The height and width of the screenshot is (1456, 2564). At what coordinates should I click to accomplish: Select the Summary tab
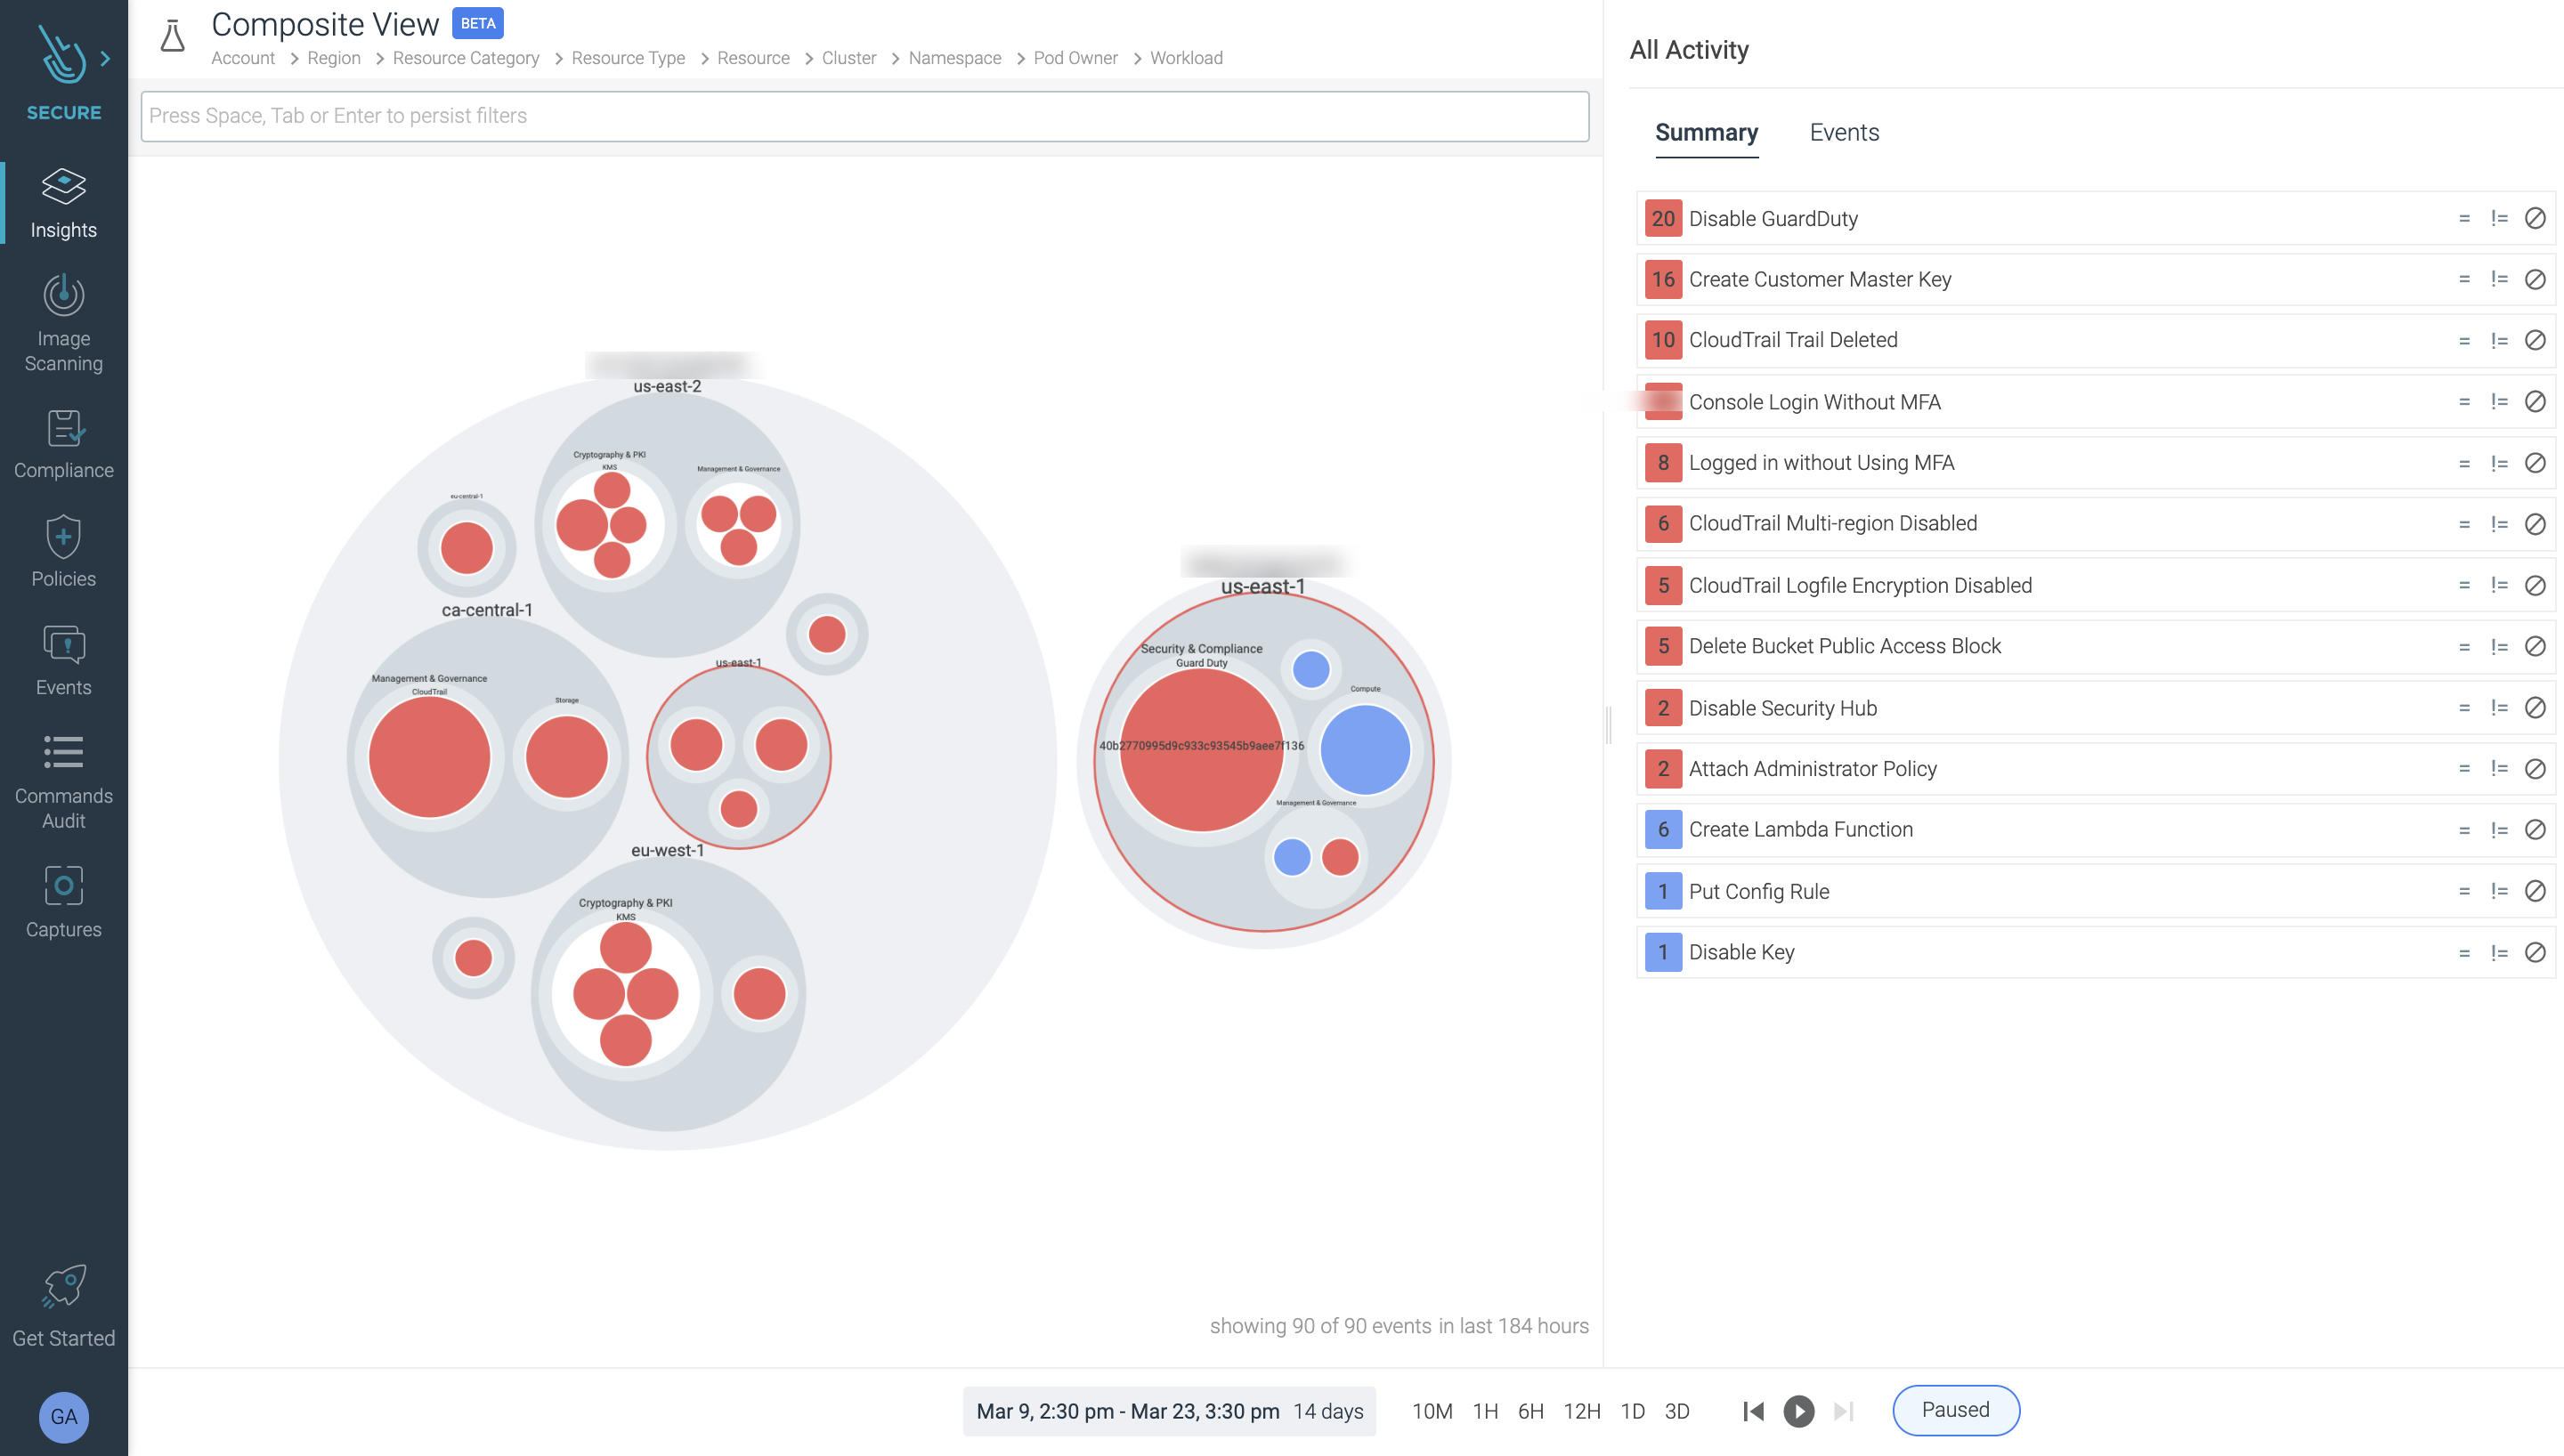pos(1706,132)
